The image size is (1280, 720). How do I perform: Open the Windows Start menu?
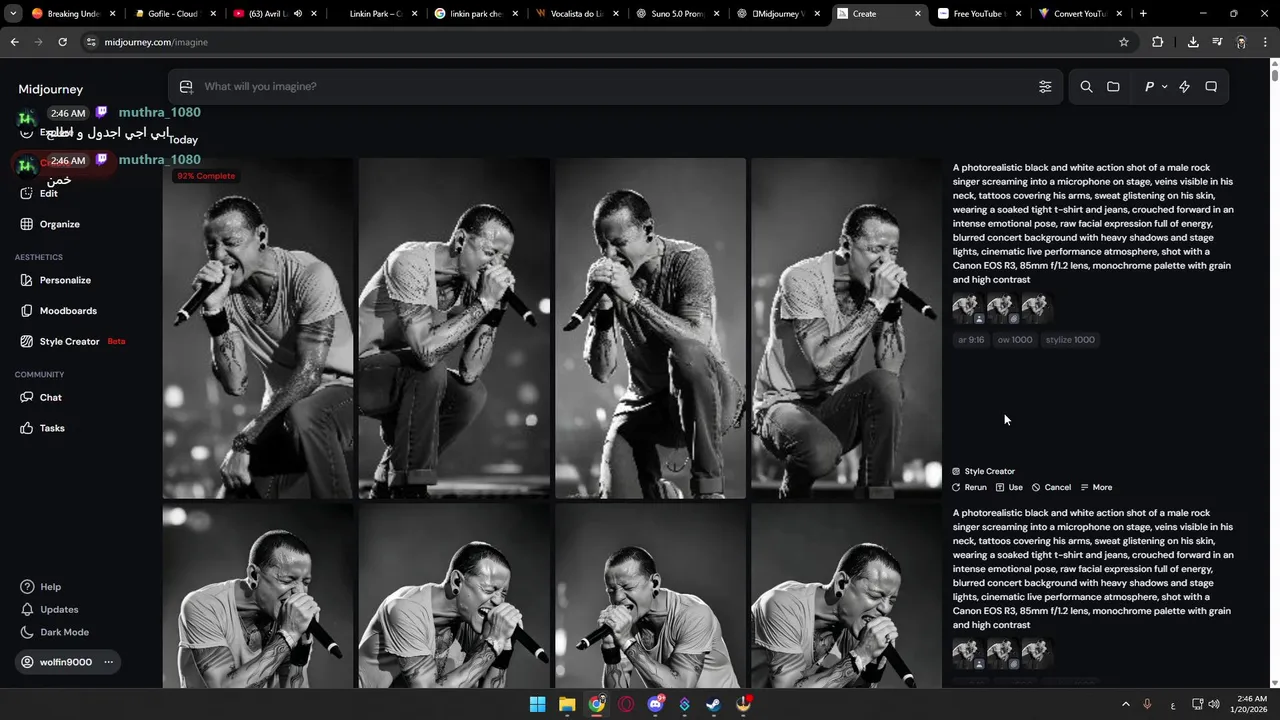pos(537,705)
